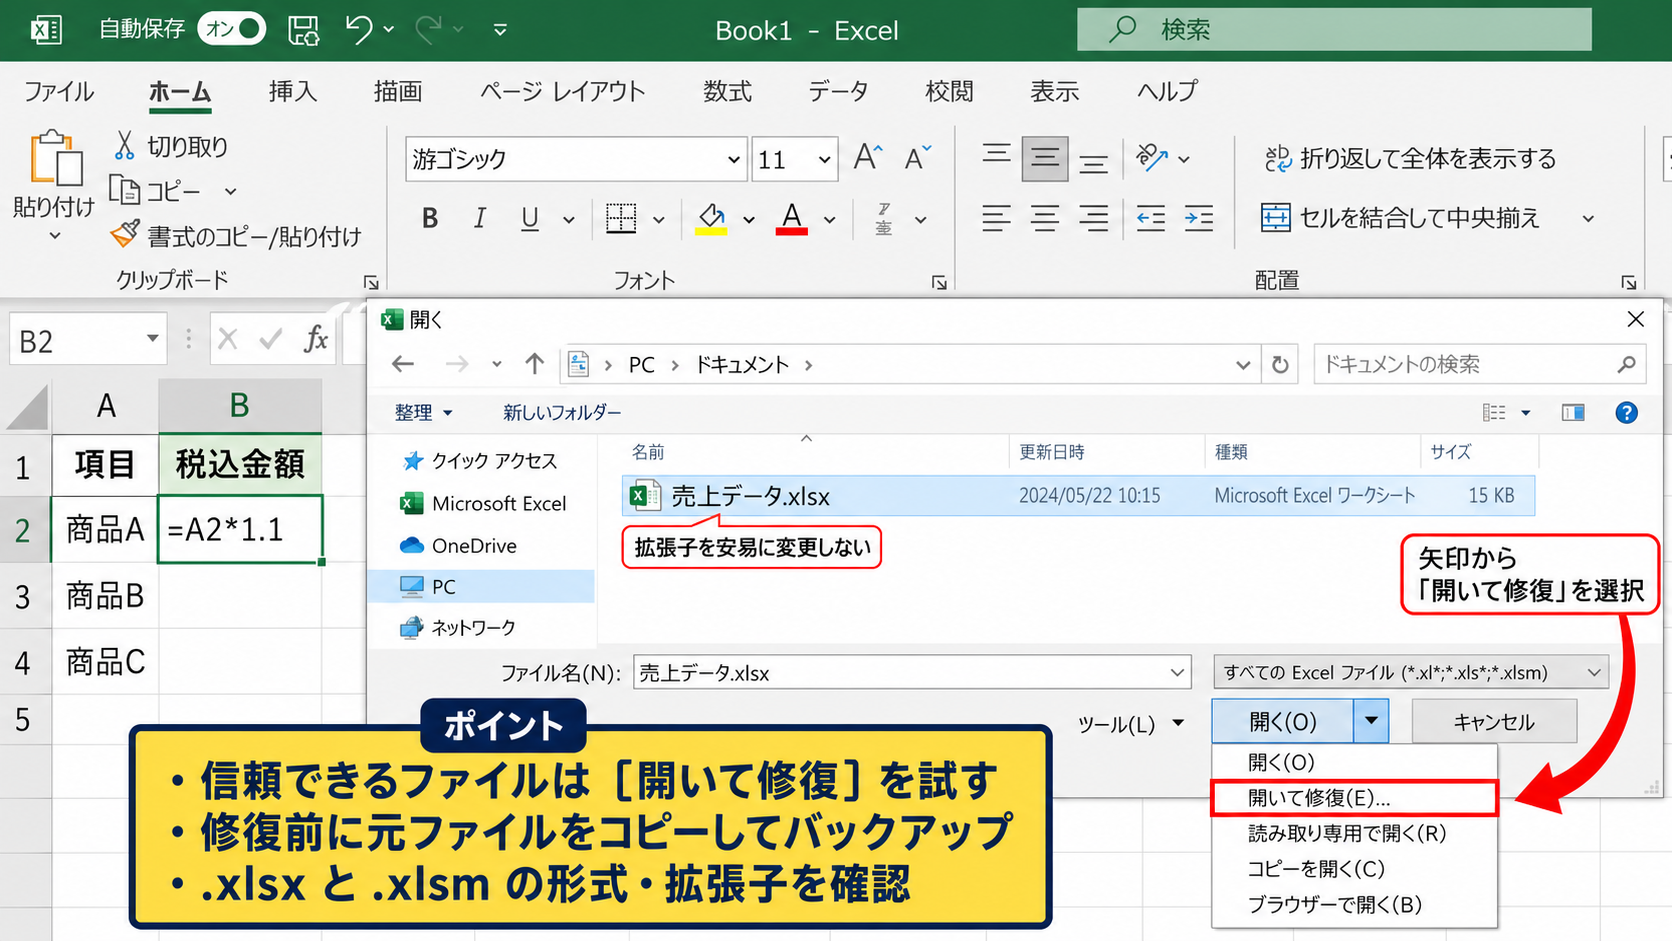Open the Quick Access Toolbar customize dropdown
Viewport: 1672px width, 941px height.
click(x=500, y=30)
